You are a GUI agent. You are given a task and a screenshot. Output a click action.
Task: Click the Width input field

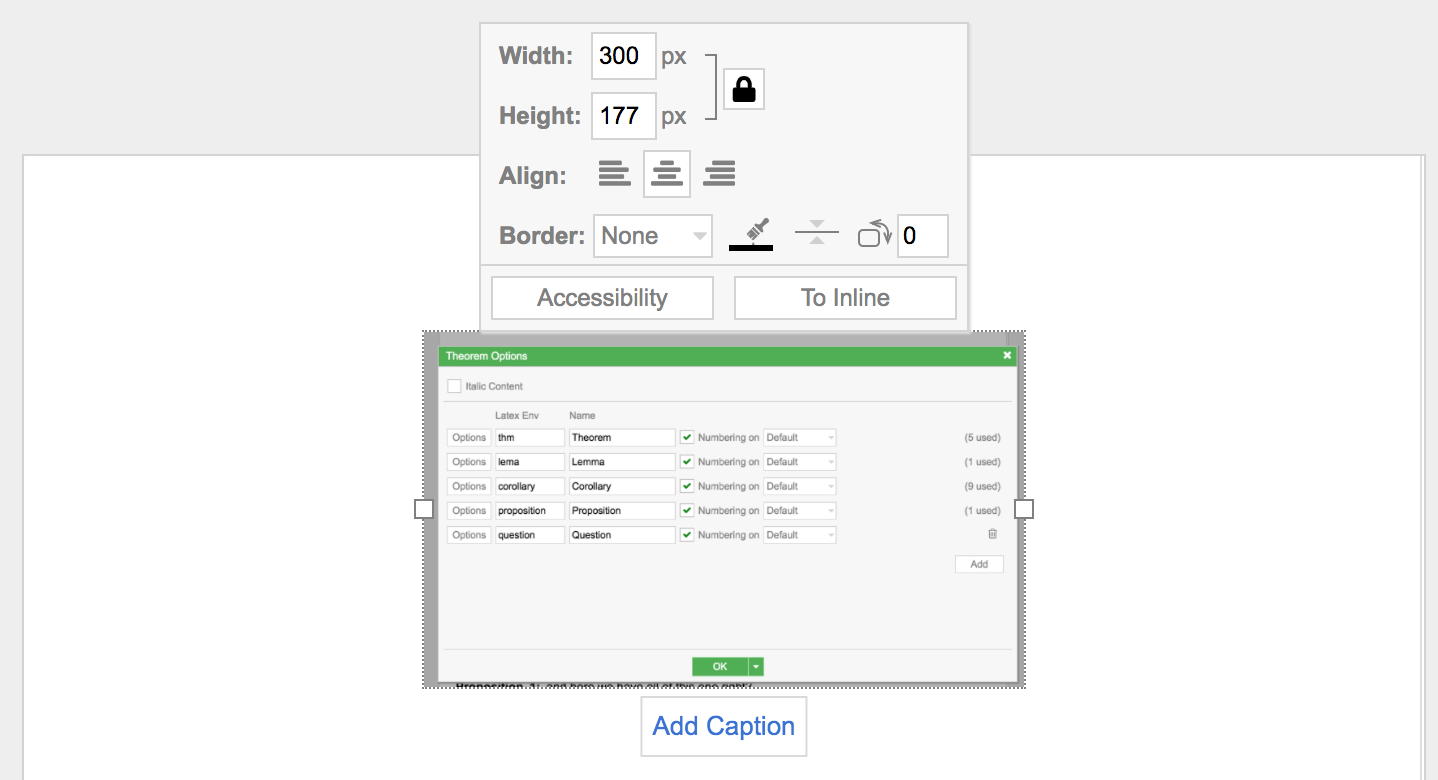[x=624, y=56]
